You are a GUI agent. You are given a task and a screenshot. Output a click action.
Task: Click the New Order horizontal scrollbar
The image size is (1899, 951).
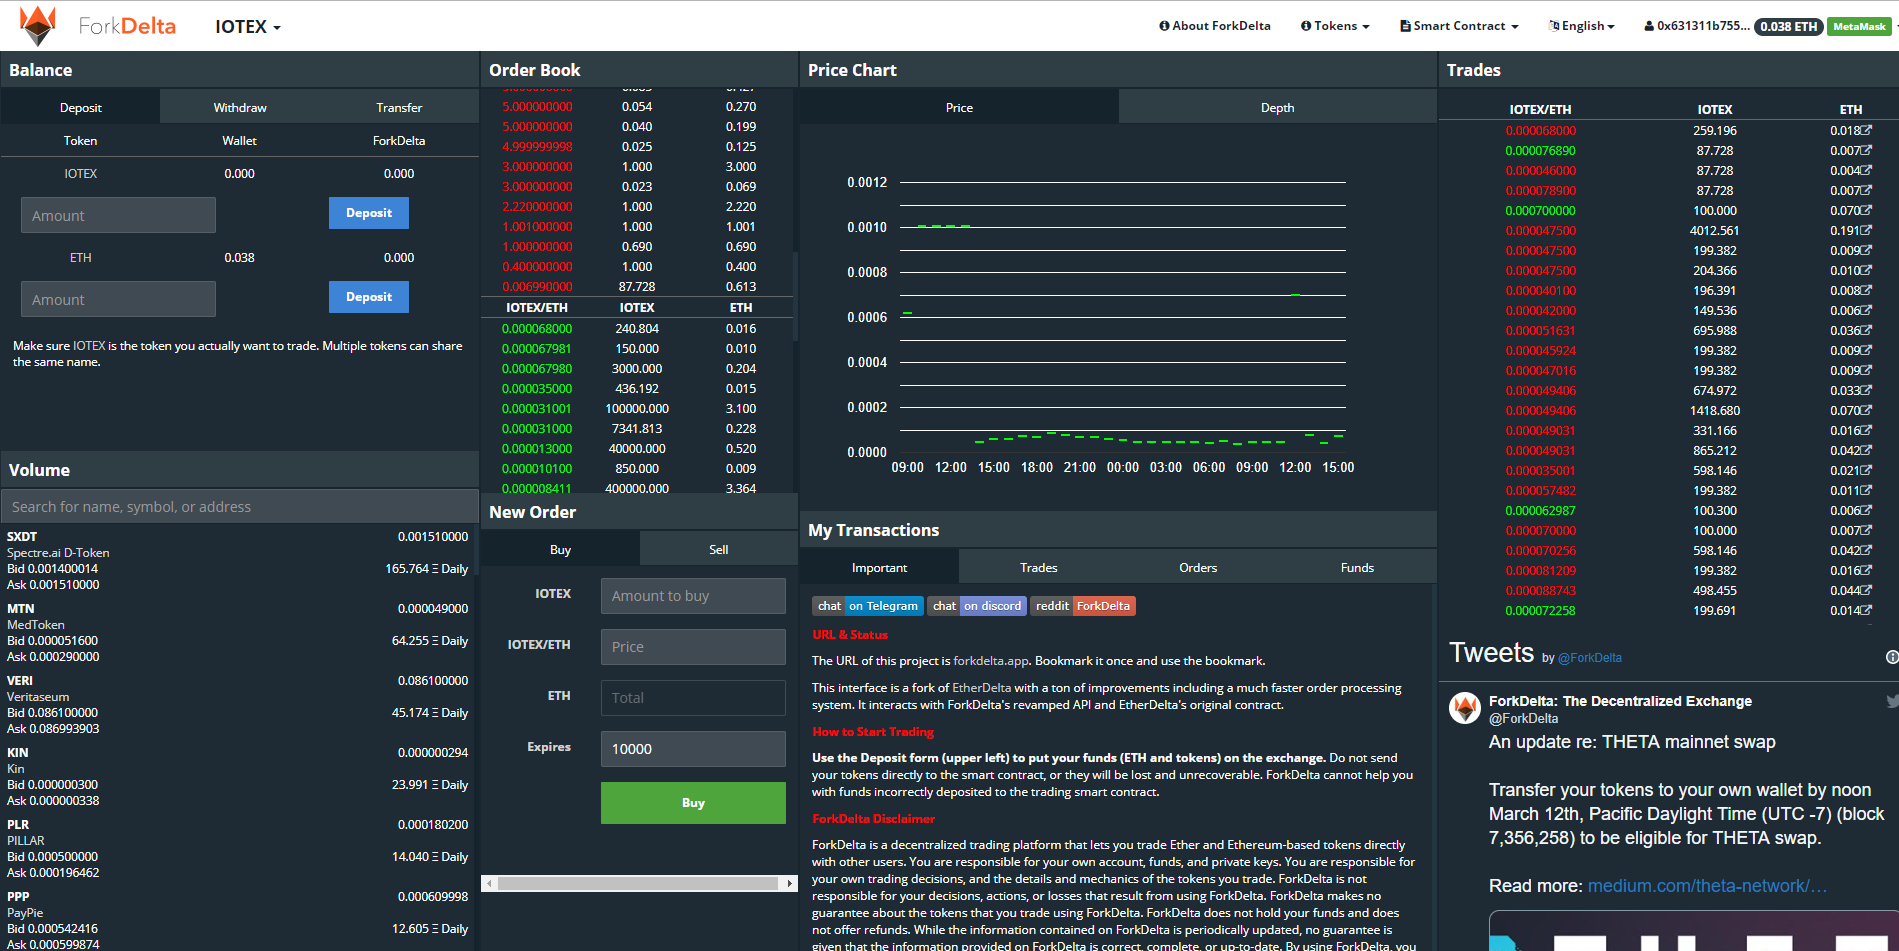(639, 883)
